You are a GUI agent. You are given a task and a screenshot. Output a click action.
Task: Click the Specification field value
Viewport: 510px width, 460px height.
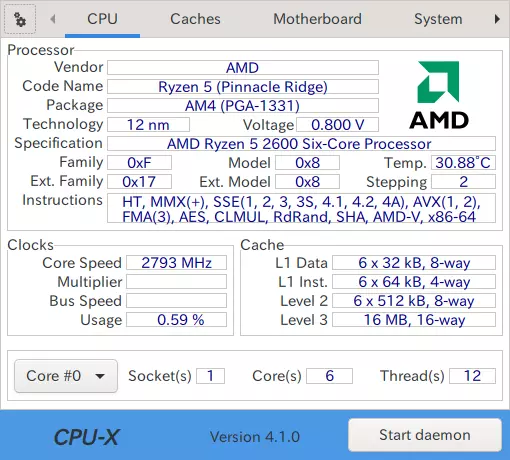coord(301,144)
